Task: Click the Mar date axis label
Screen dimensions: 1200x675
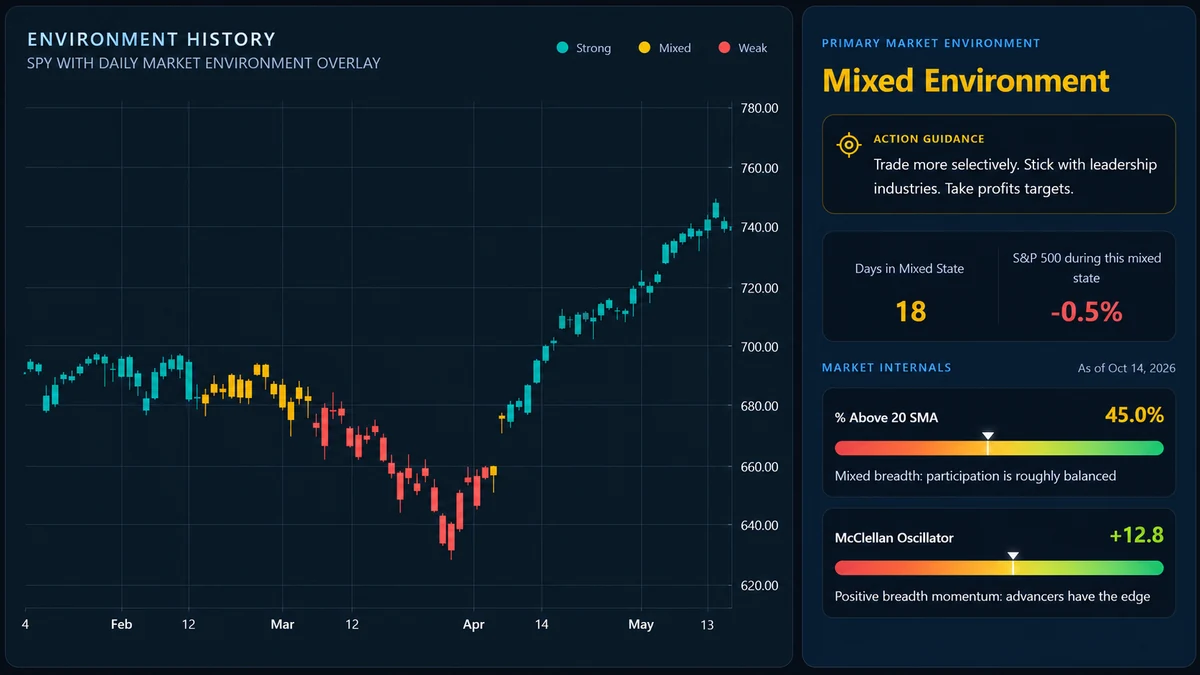Action: coord(282,624)
